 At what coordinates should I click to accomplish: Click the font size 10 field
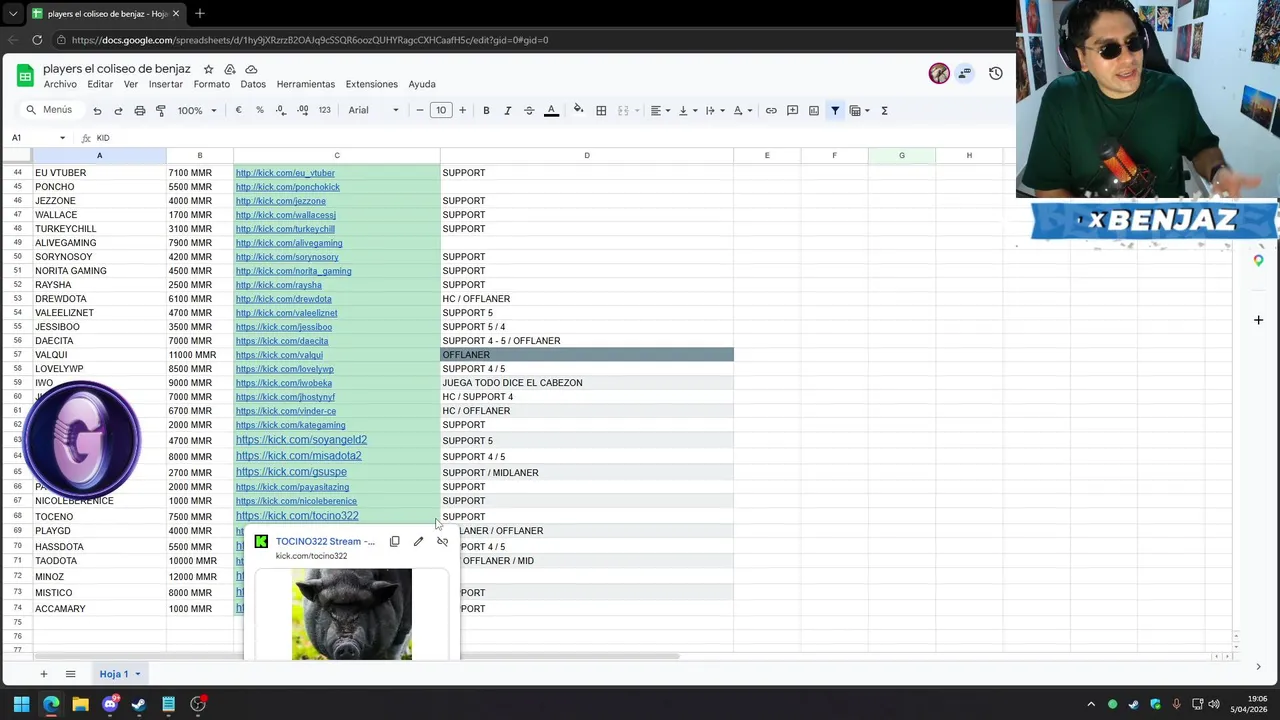(x=441, y=111)
